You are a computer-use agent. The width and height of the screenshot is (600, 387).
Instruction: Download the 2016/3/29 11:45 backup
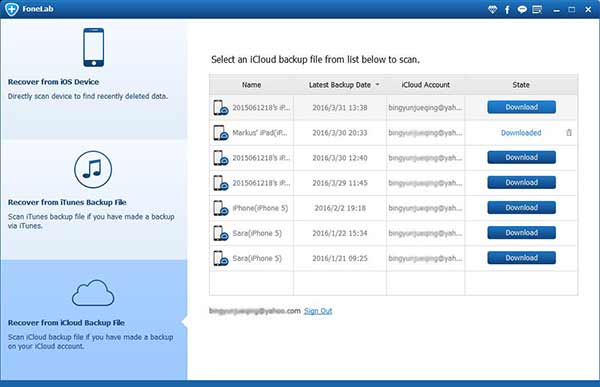522,183
